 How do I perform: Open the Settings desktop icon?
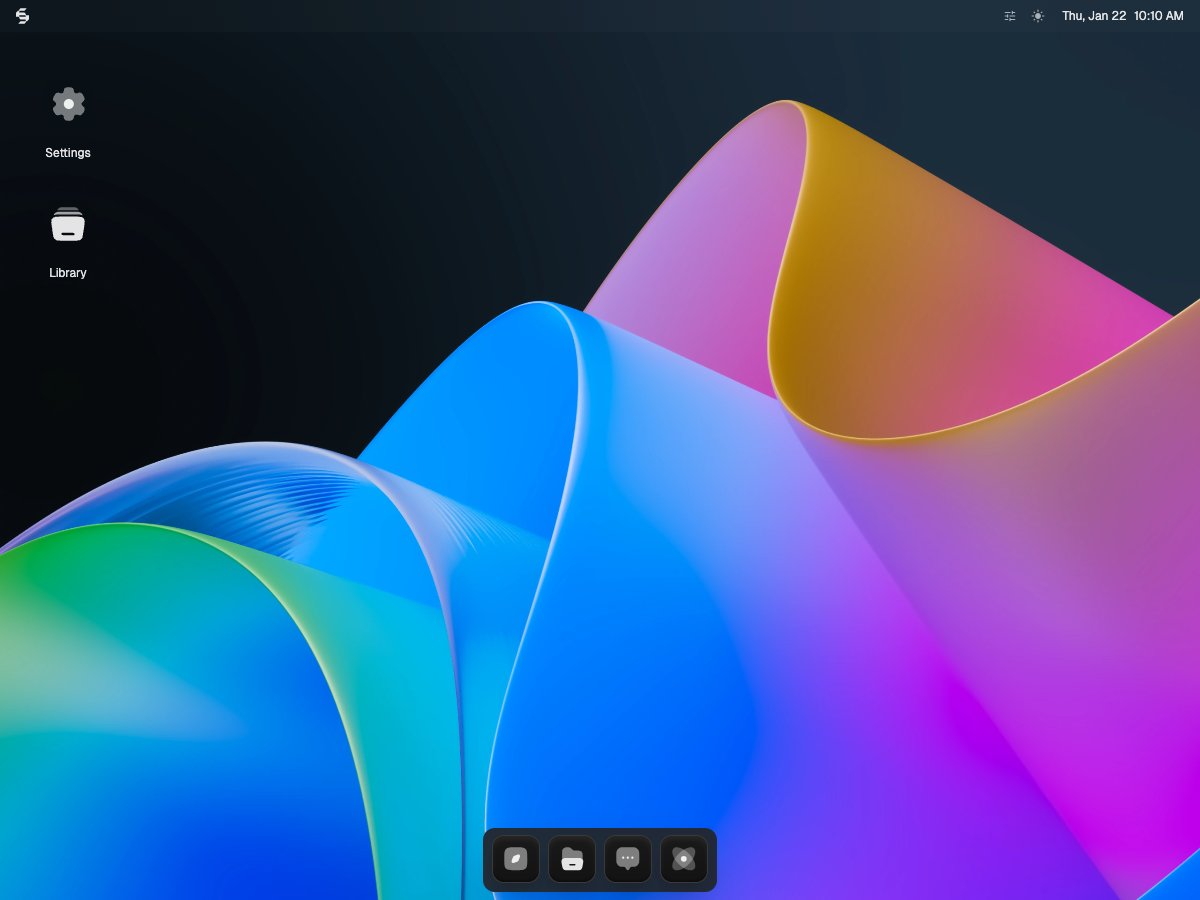coord(68,104)
